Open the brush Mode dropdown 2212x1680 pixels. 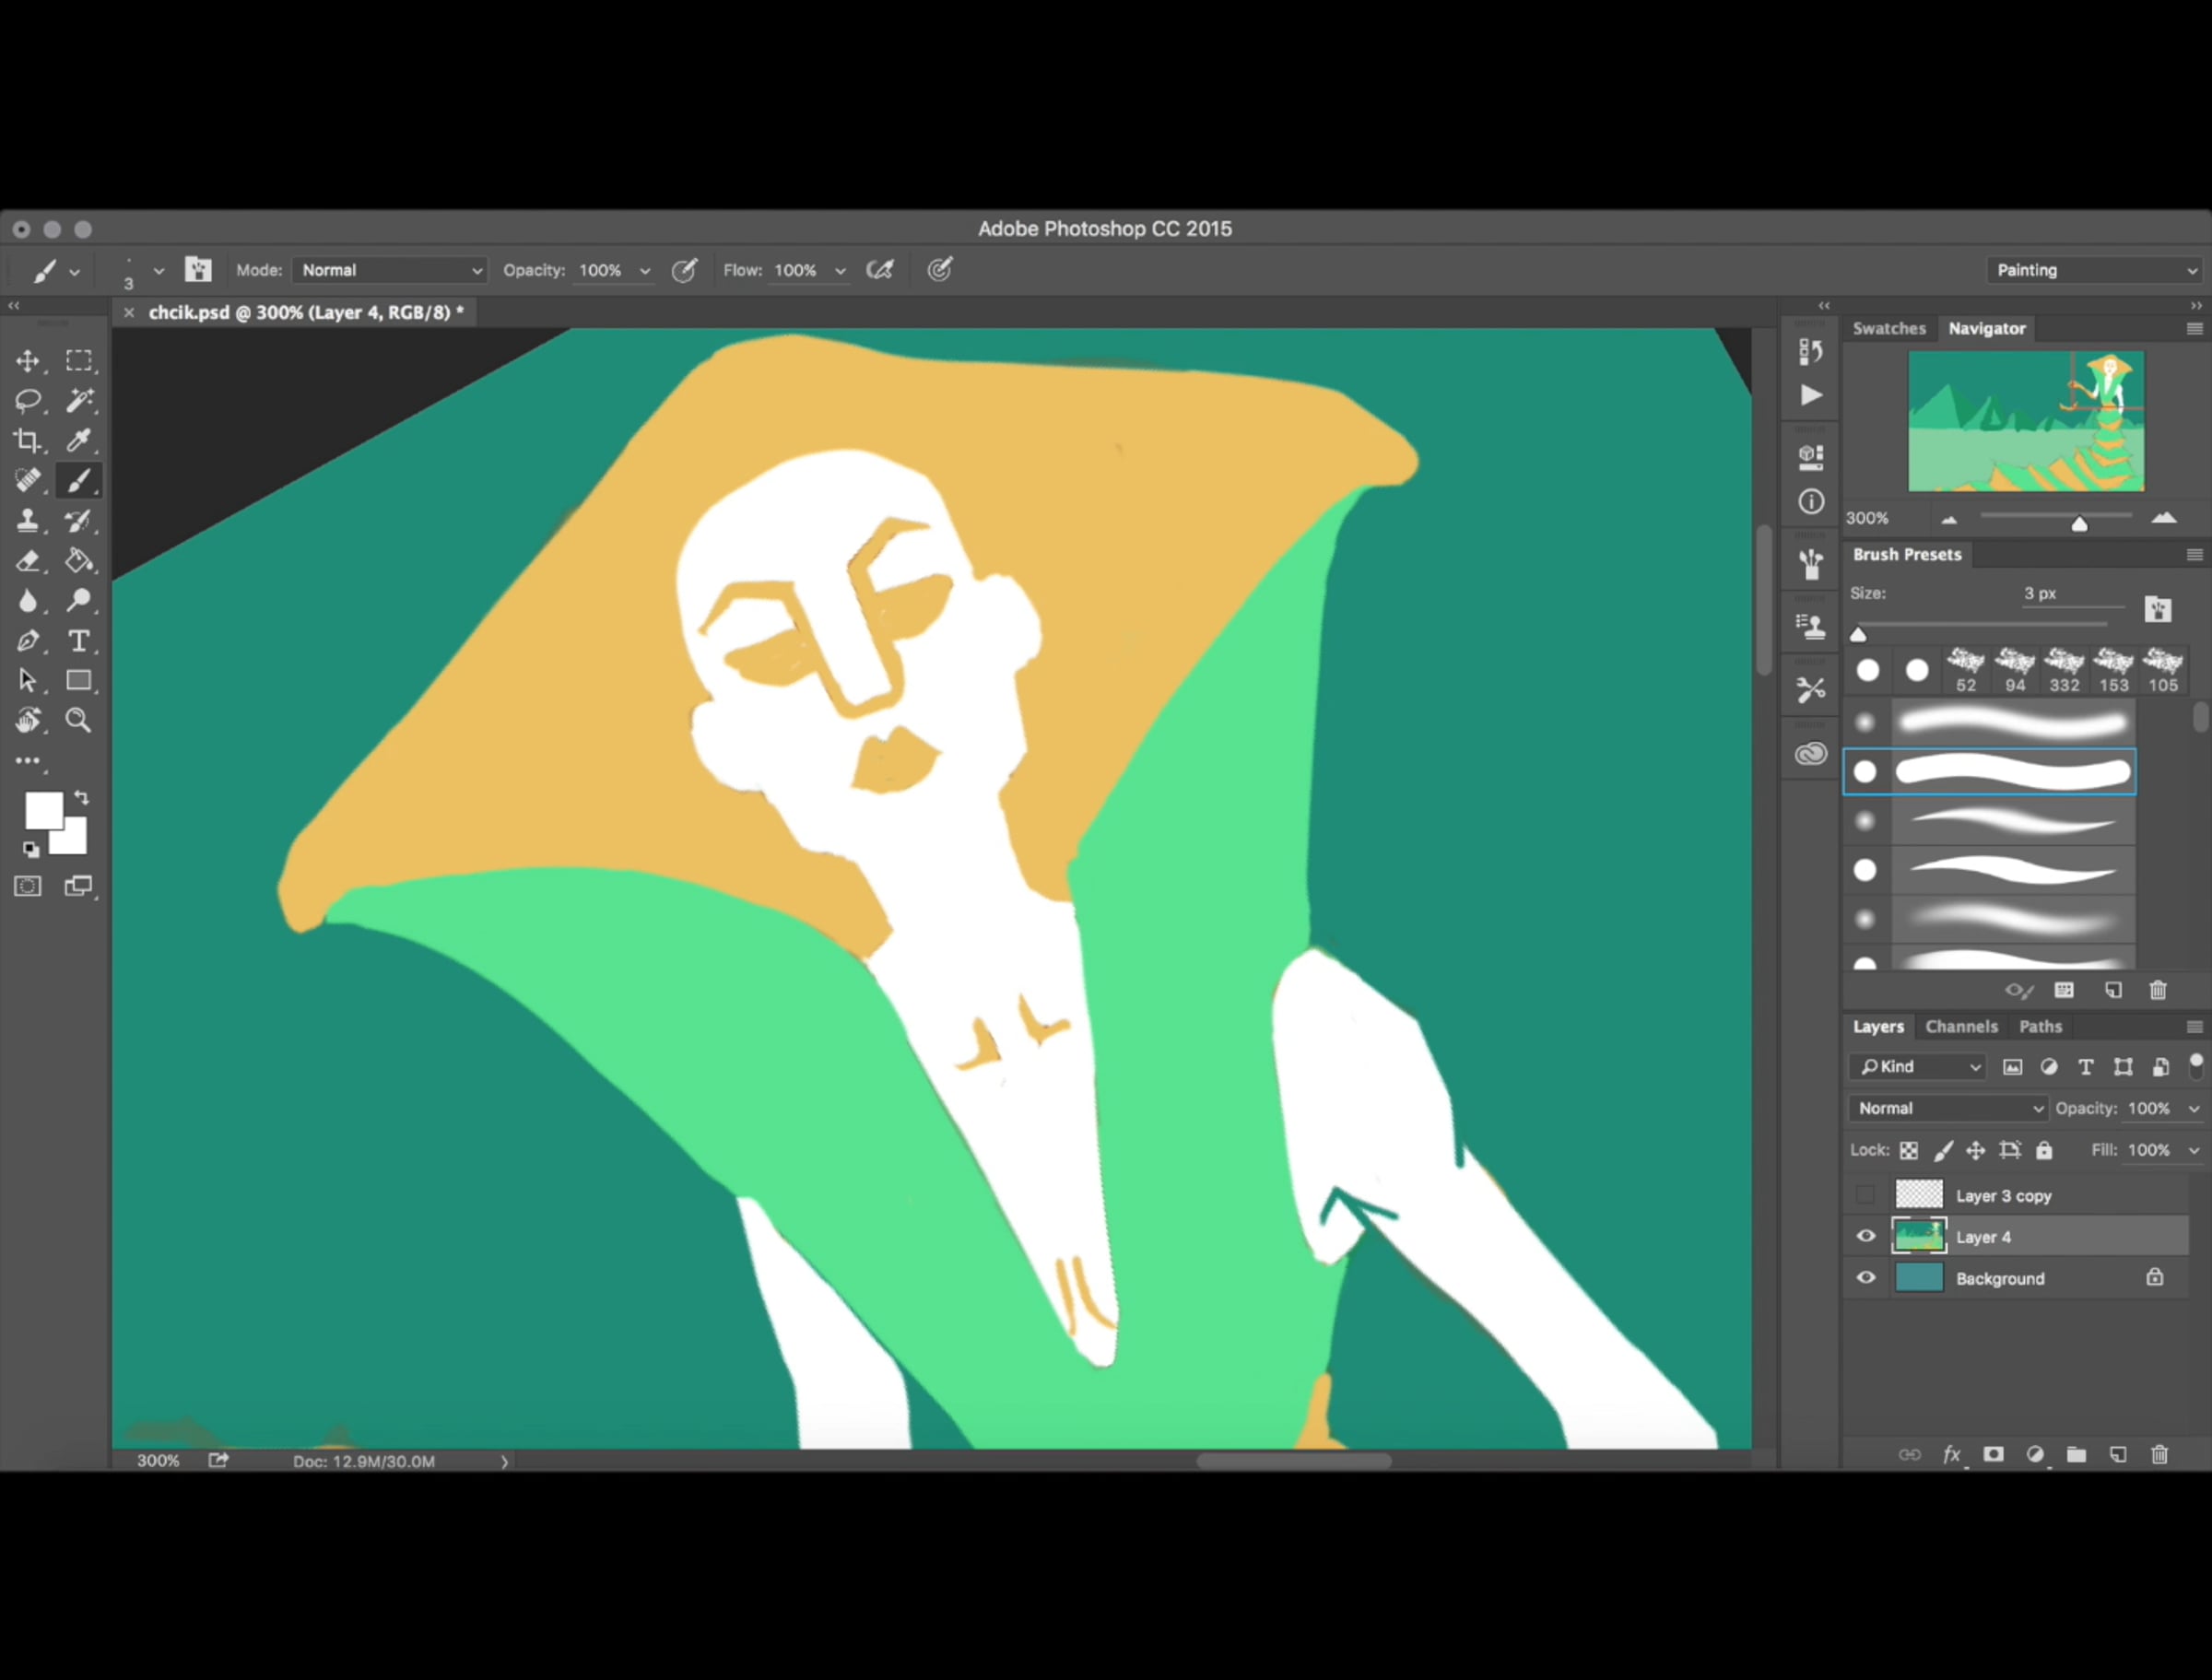pyautogui.click(x=390, y=270)
